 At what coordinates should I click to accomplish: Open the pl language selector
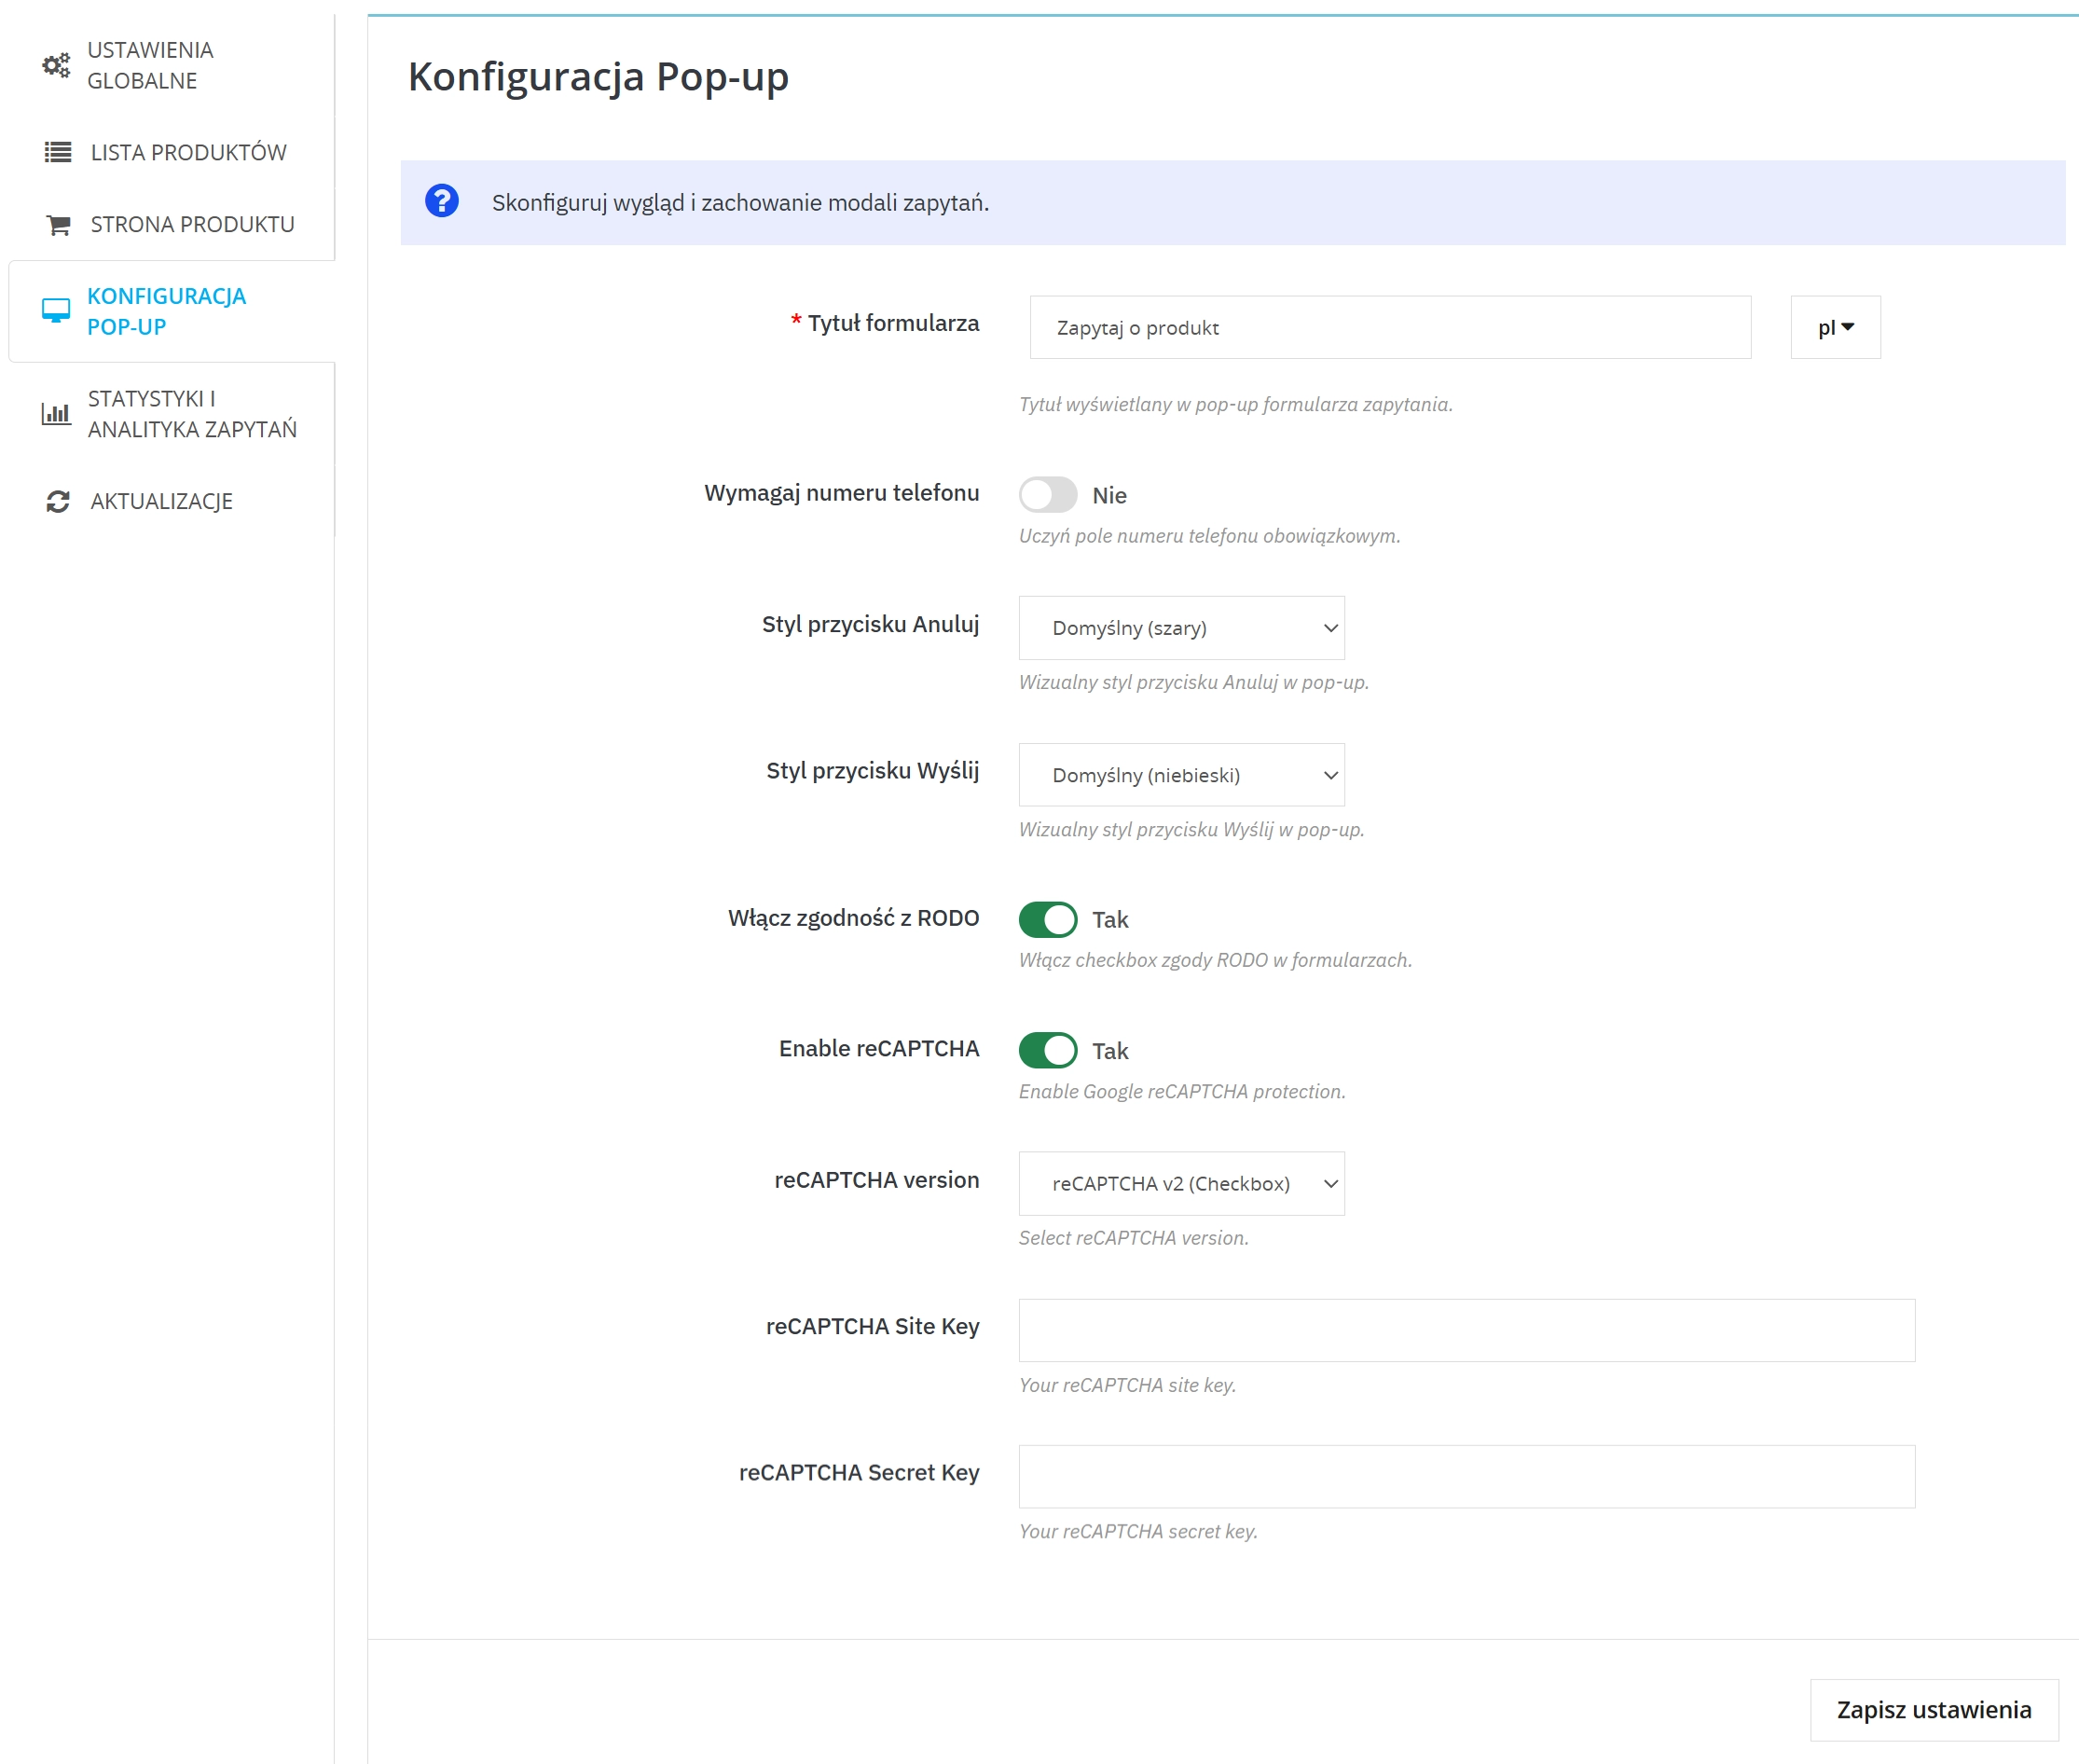click(x=1834, y=327)
